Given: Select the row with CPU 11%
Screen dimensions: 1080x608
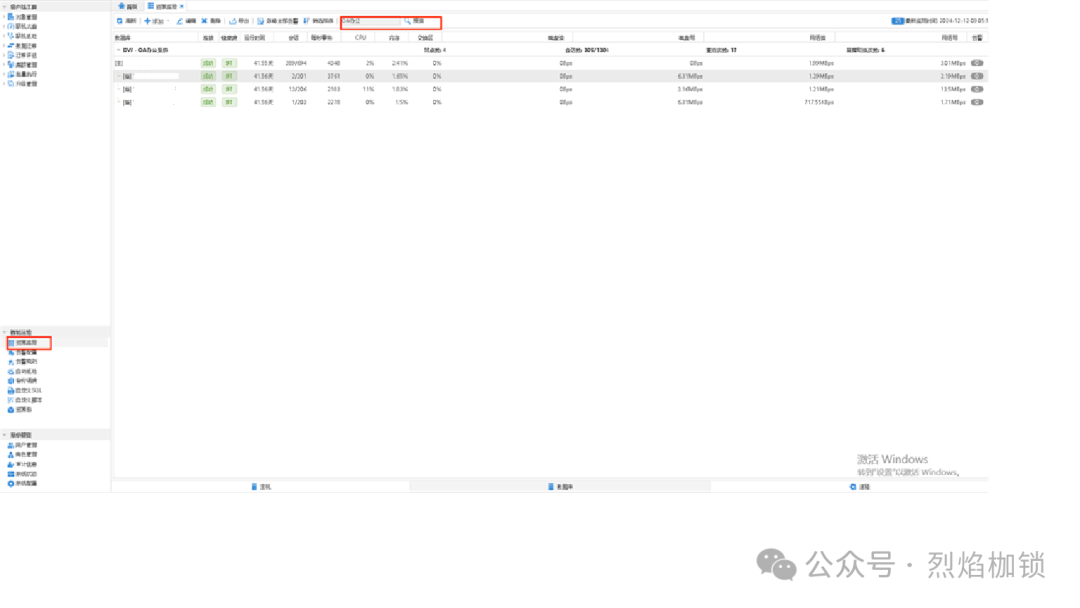Looking at the screenshot, I should point(550,90).
